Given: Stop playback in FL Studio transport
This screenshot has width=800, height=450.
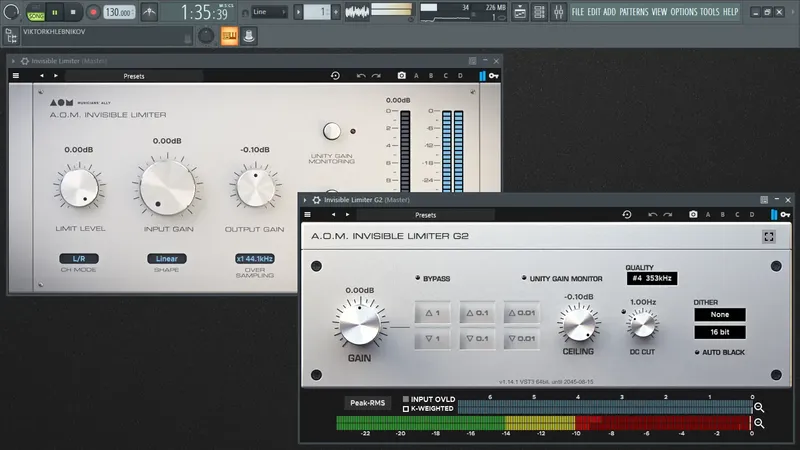Looking at the screenshot, I should (73, 12).
